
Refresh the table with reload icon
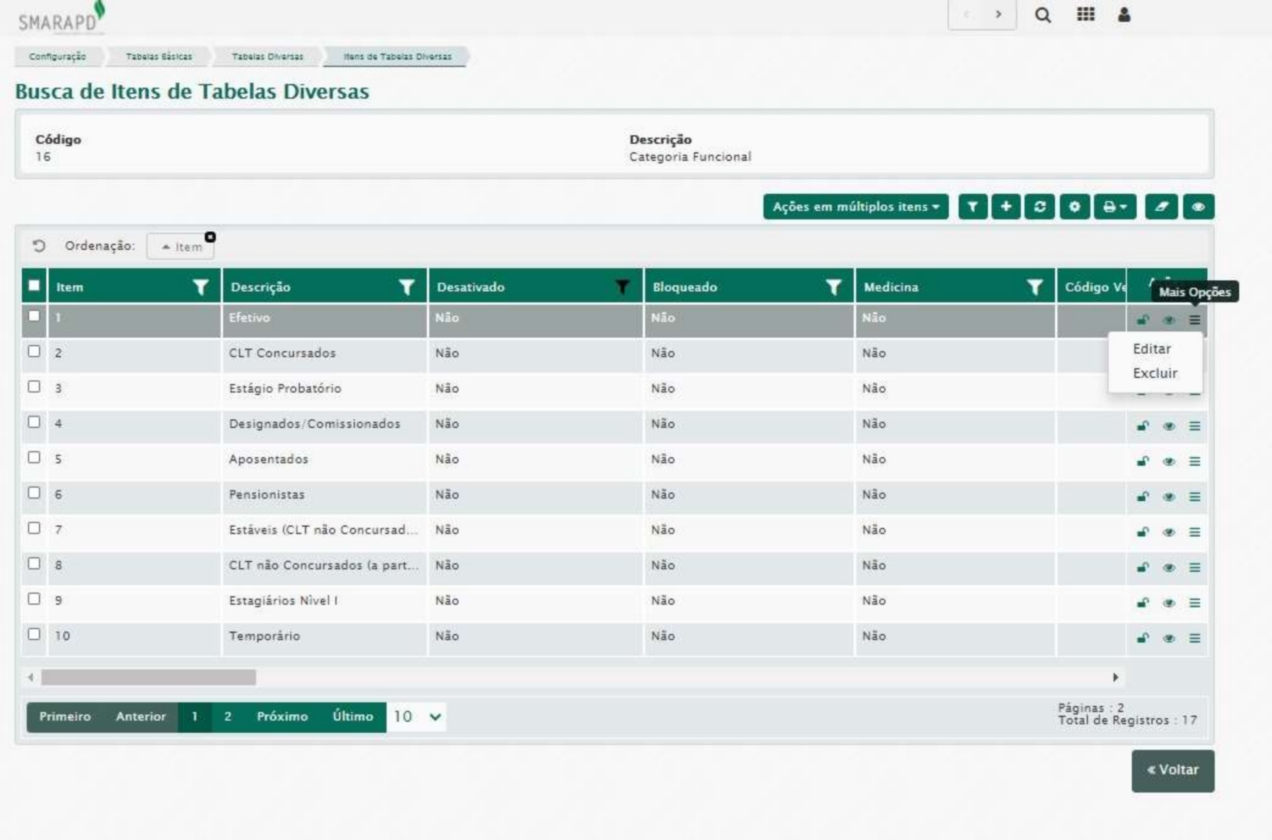(1041, 206)
